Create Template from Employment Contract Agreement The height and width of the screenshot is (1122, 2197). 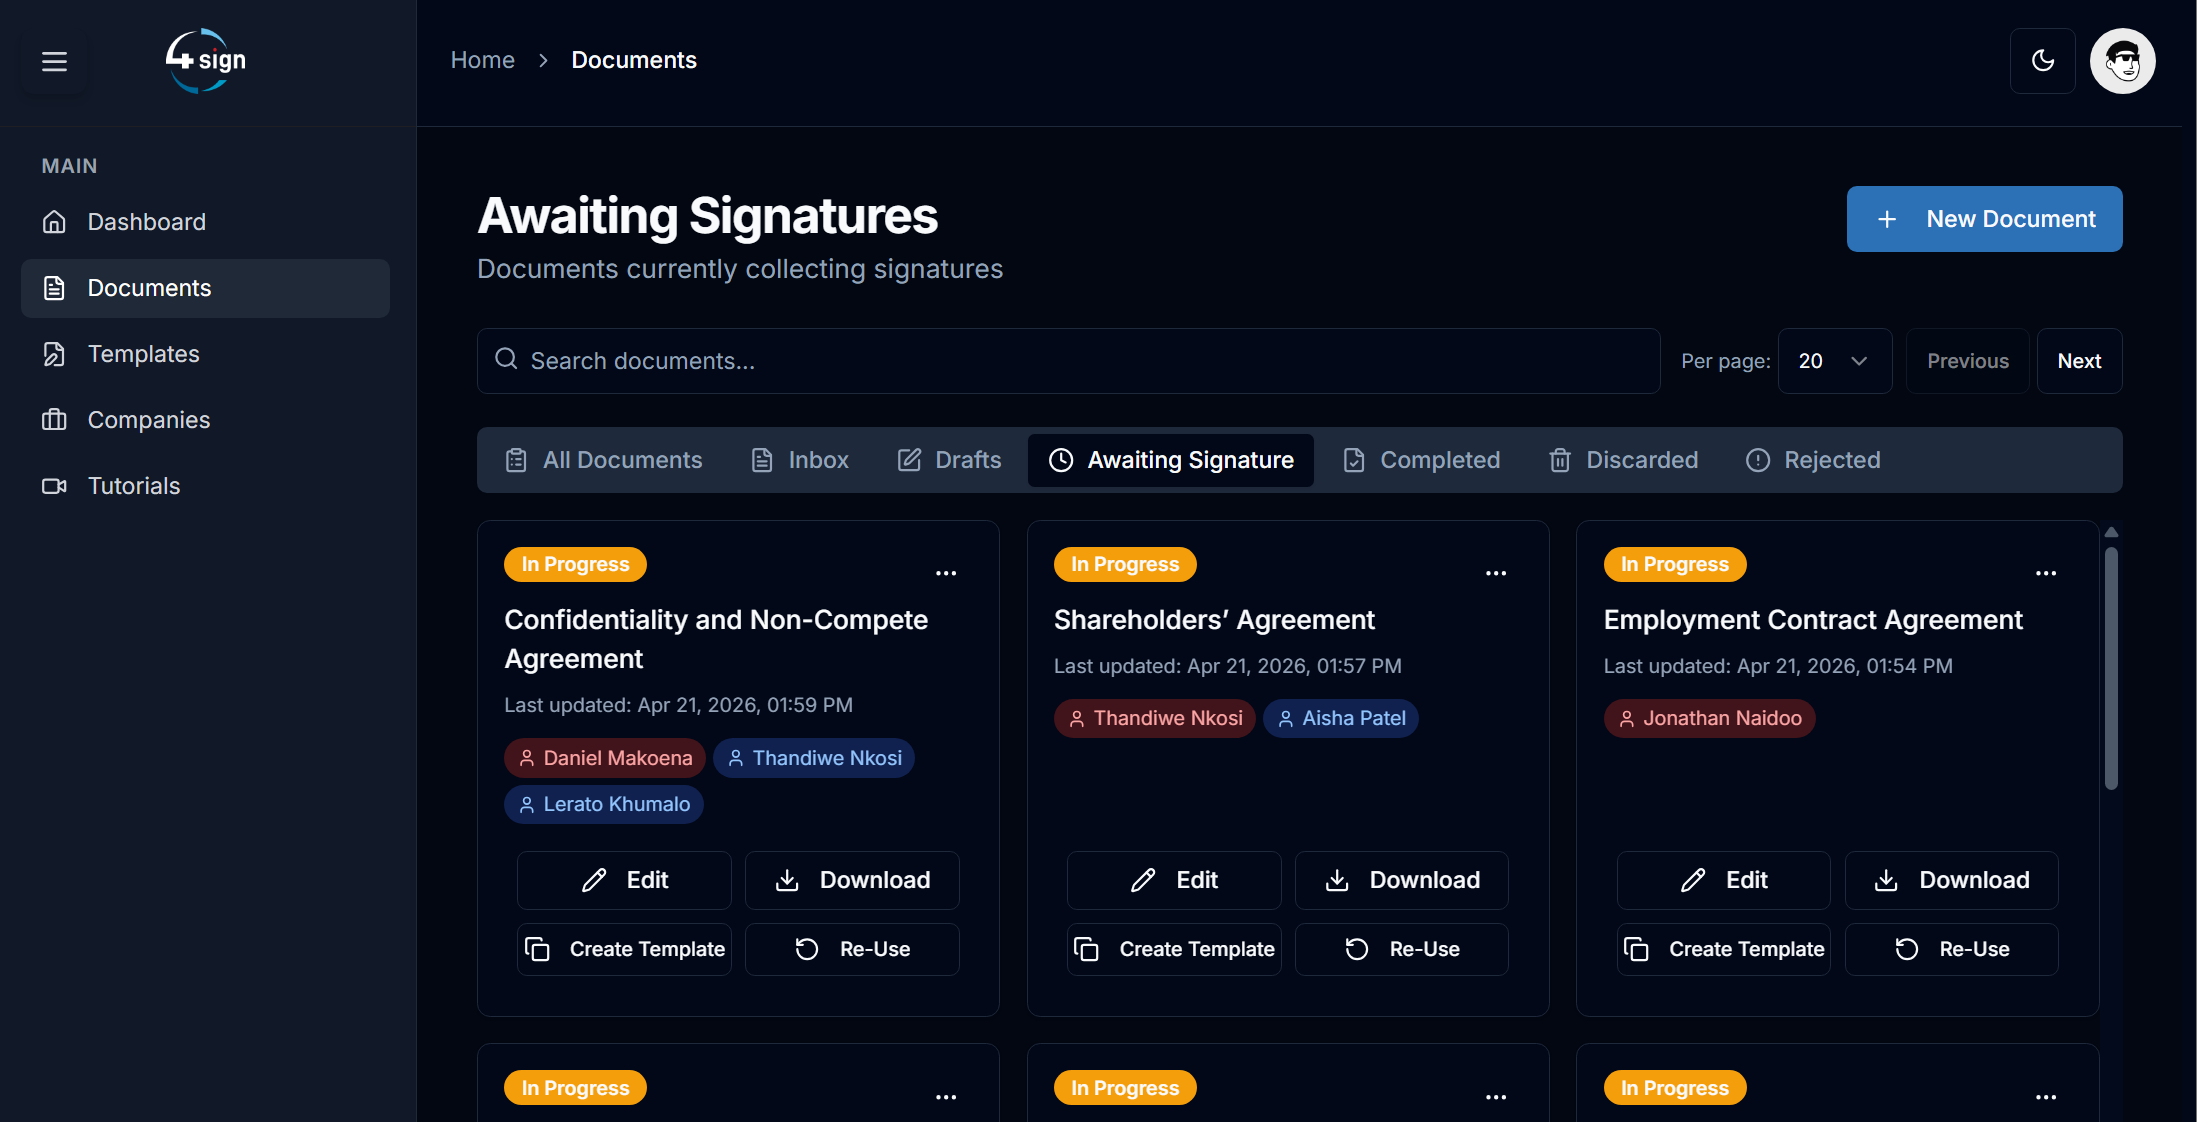click(x=1724, y=949)
